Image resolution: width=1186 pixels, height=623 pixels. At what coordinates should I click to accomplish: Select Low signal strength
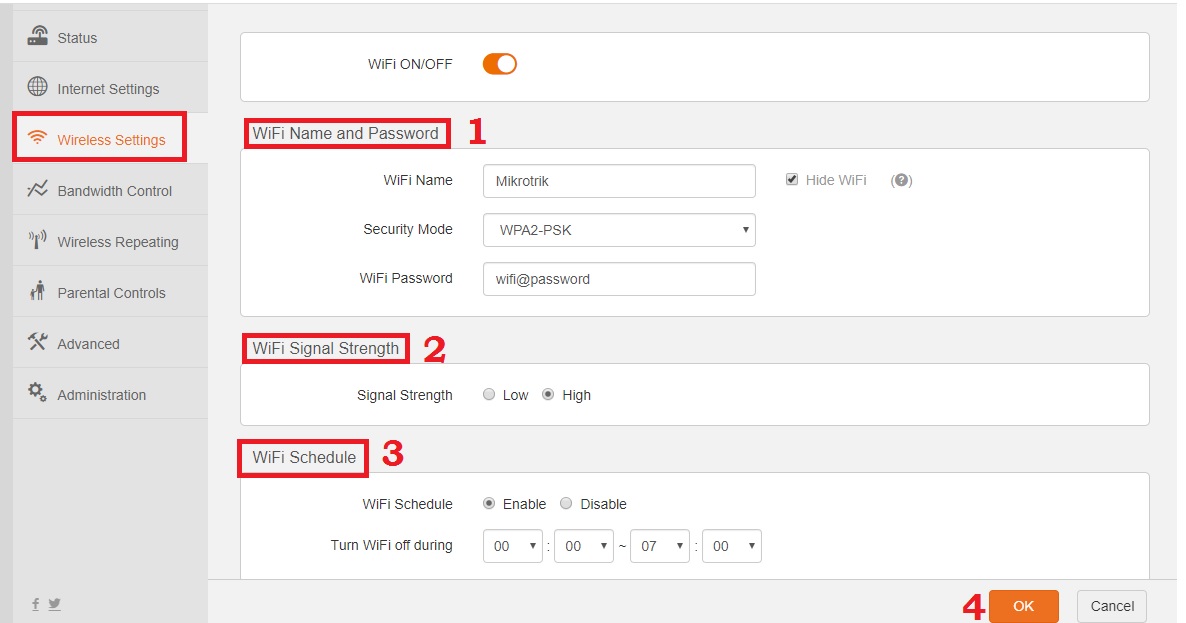tap(489, 395)
